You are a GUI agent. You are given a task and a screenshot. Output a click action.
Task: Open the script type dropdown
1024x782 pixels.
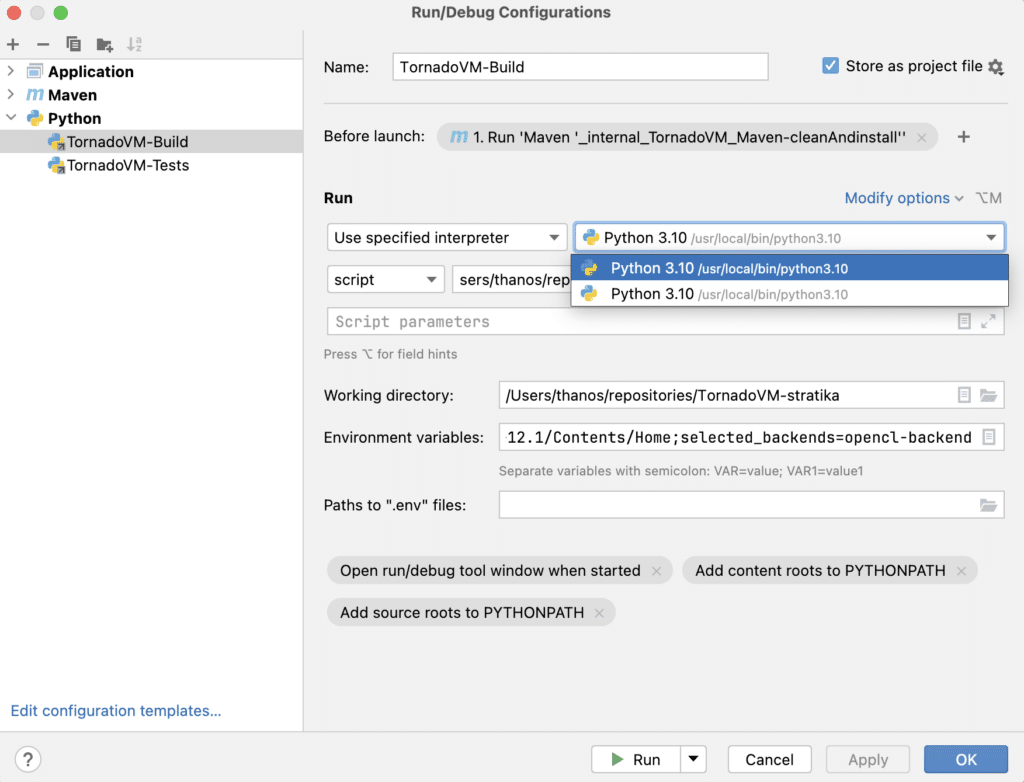pos(385,280)
